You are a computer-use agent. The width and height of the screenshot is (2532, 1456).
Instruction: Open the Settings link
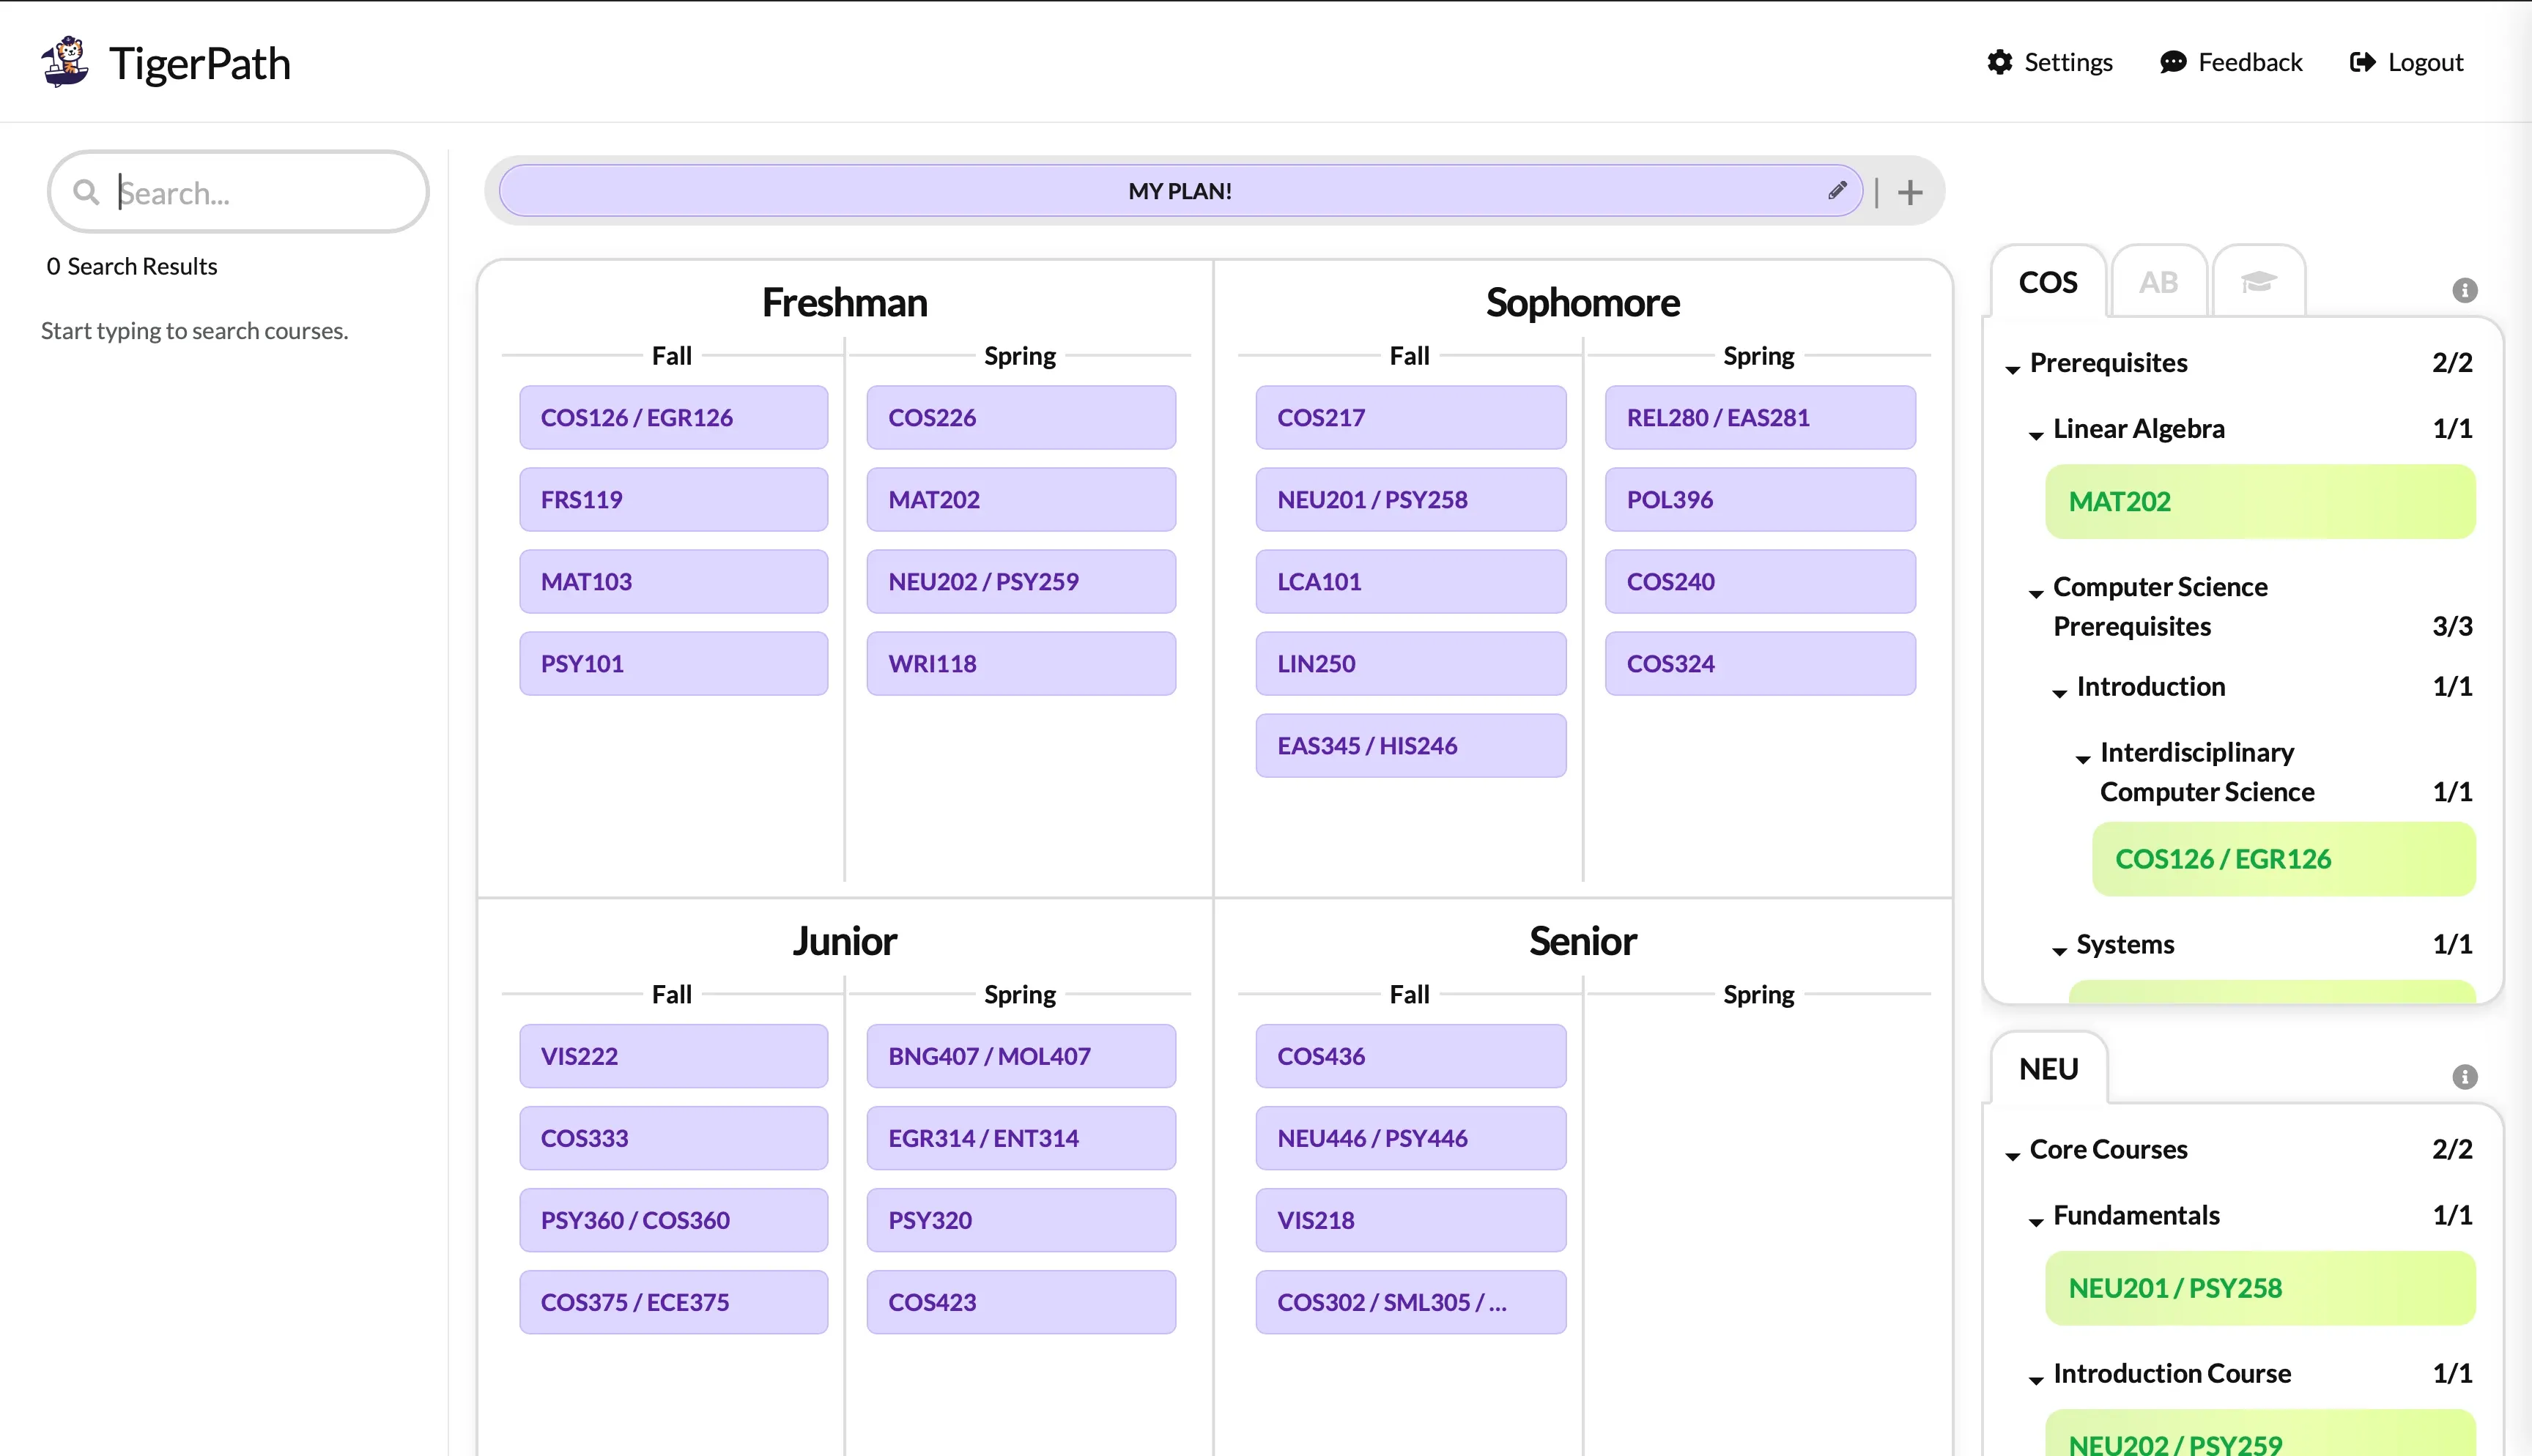[x=2068, y=62]
